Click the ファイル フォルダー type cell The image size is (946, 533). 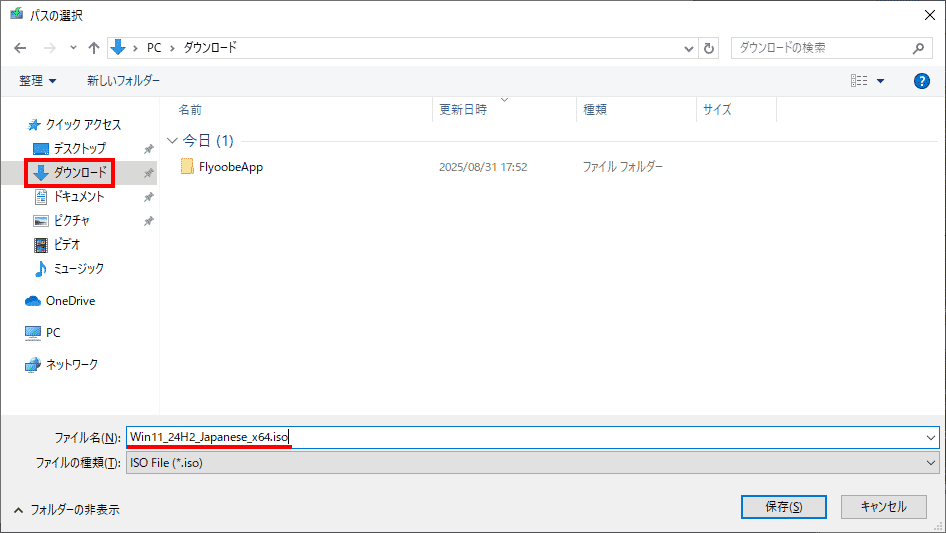pos(622,167)
